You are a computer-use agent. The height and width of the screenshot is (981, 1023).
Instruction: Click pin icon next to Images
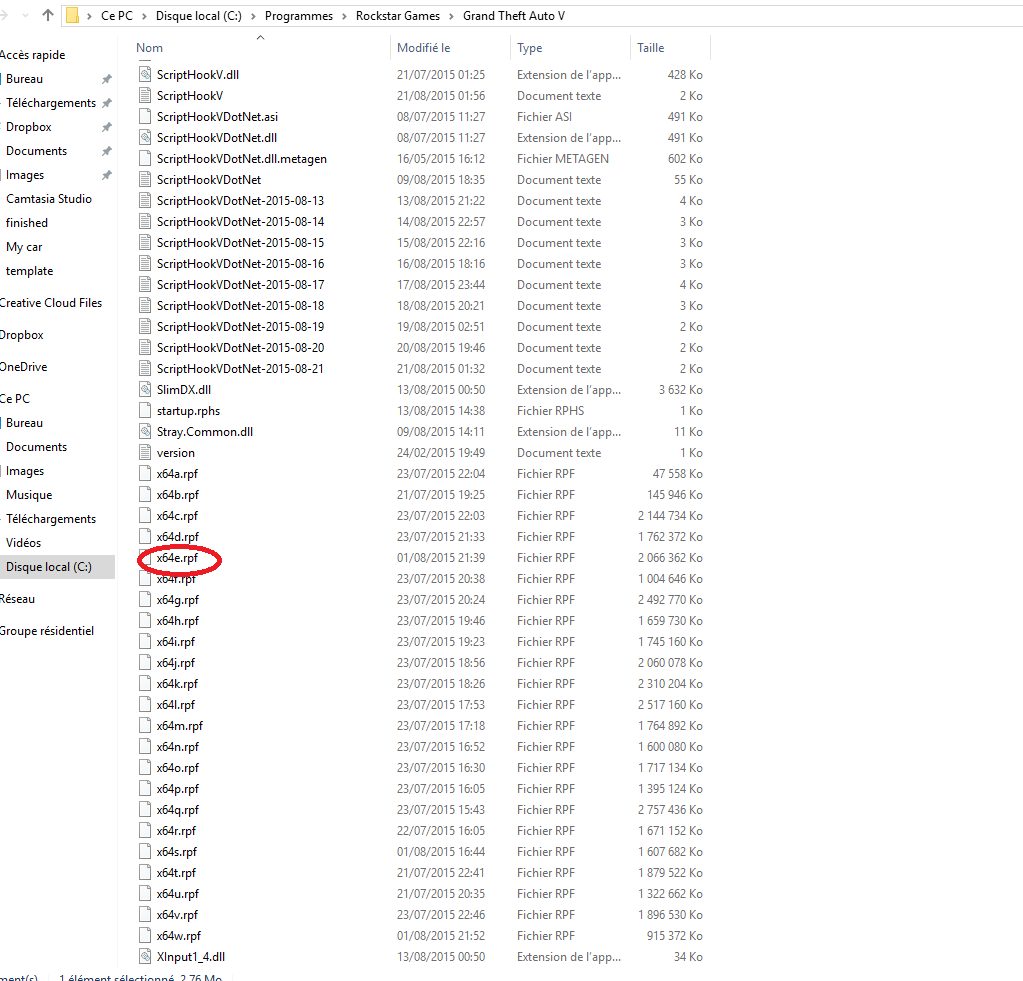click(106, 175)
